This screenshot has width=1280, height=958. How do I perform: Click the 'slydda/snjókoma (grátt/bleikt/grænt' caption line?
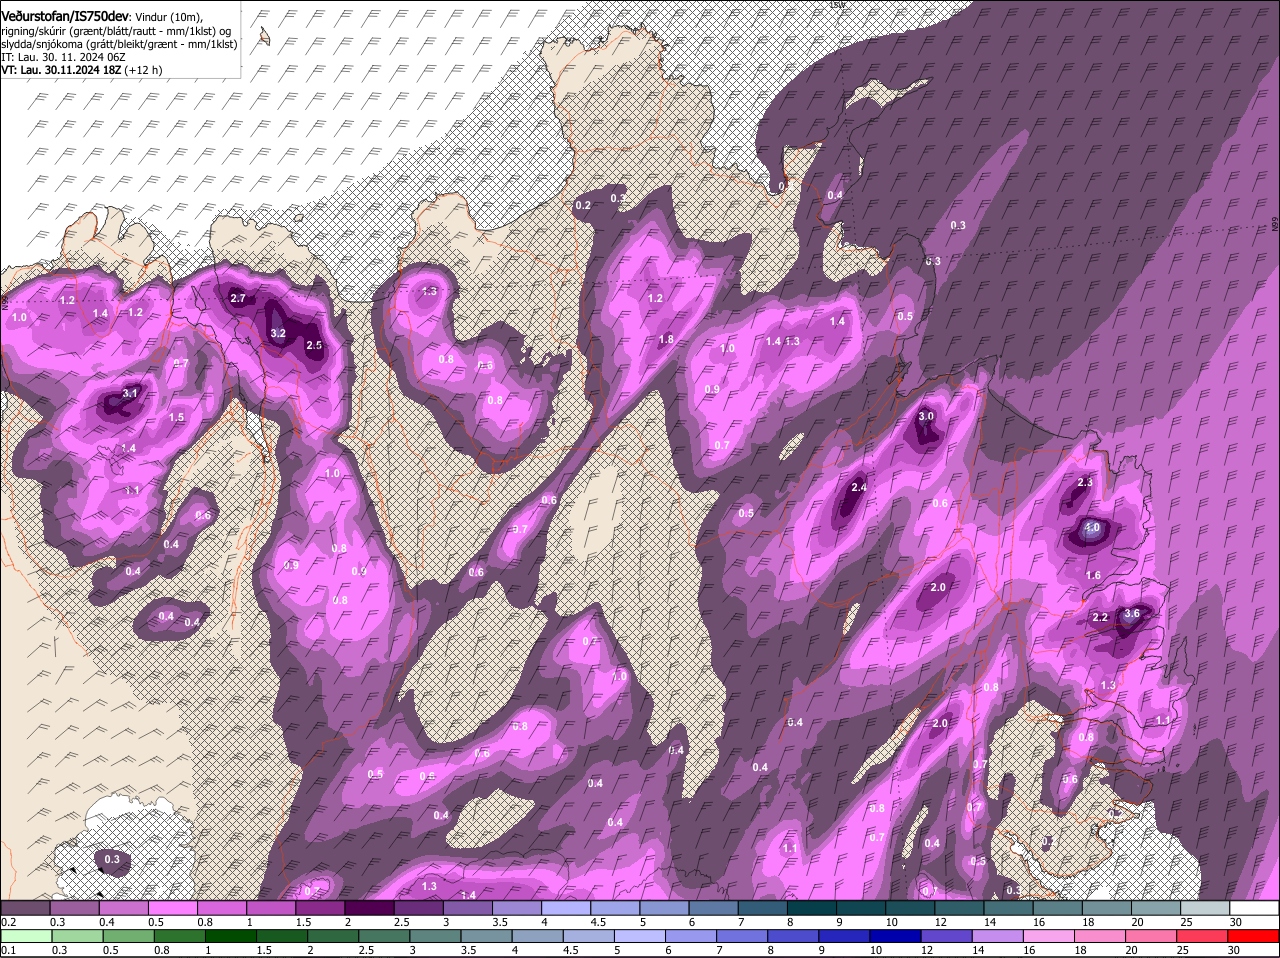[119, 44]
